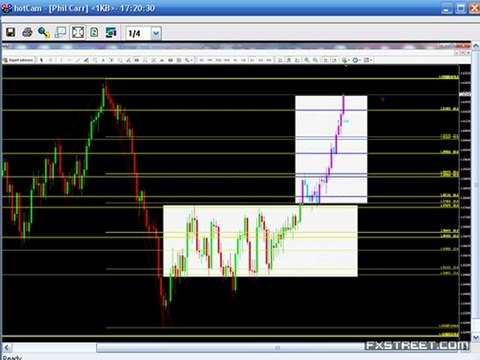Switch chart to M15 timeframe

point(218,60)
